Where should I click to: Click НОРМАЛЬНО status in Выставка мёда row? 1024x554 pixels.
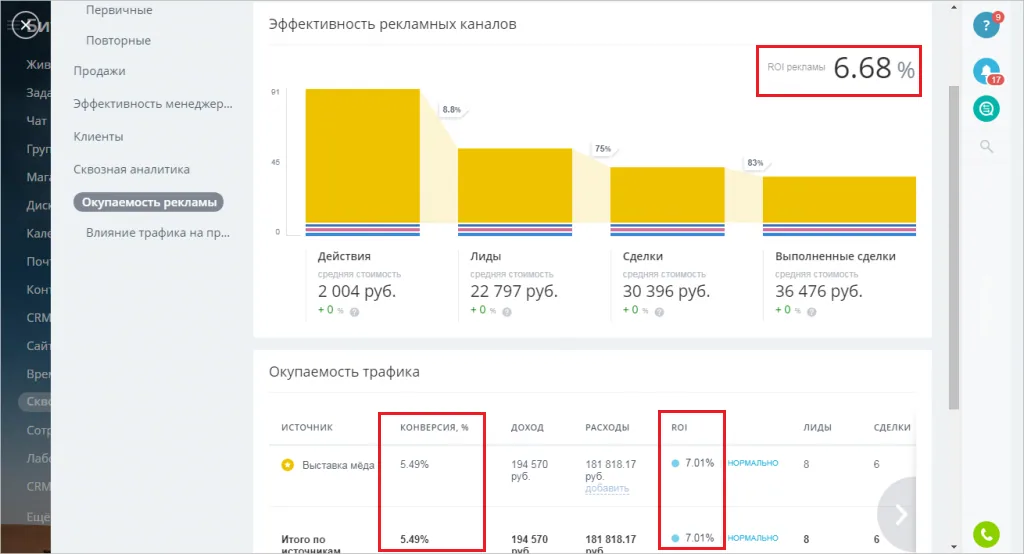pyautogui.click(x=753, y=463)
